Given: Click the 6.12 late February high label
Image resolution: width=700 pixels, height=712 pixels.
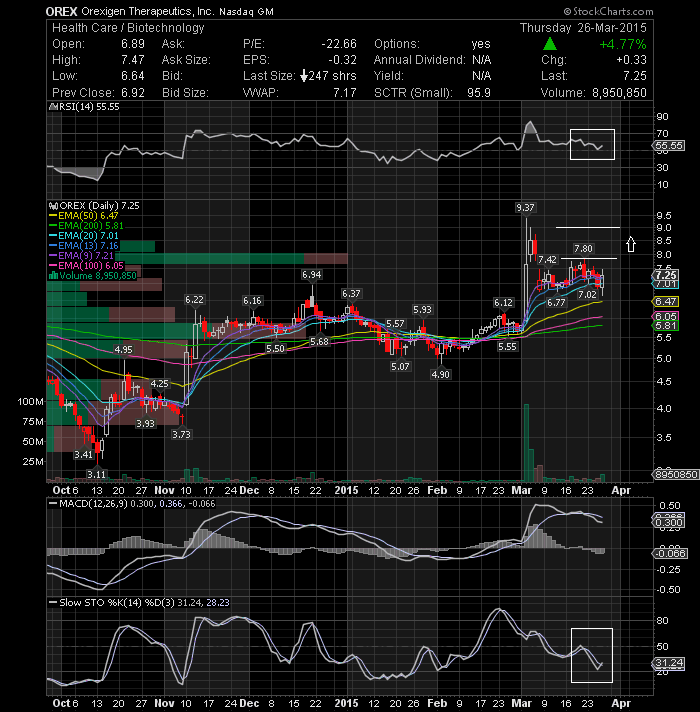Looking at the screenshot, I should pos(503,302).
